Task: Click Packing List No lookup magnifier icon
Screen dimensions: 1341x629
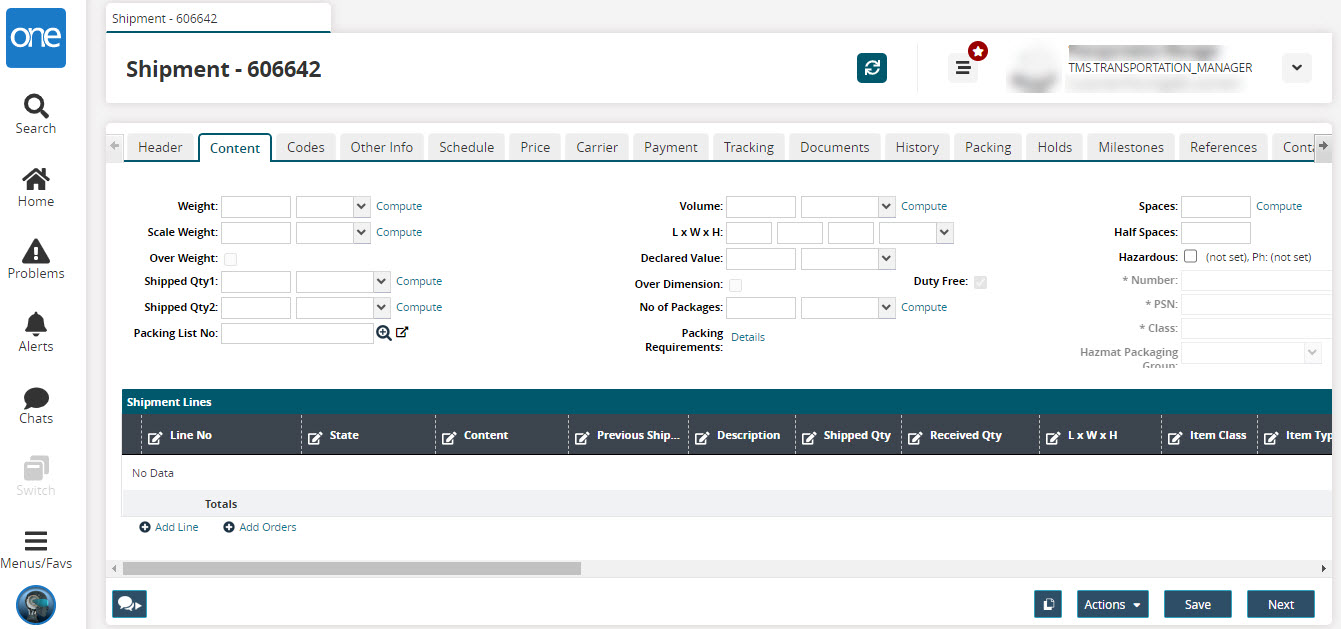Action: tap(384, 333)
